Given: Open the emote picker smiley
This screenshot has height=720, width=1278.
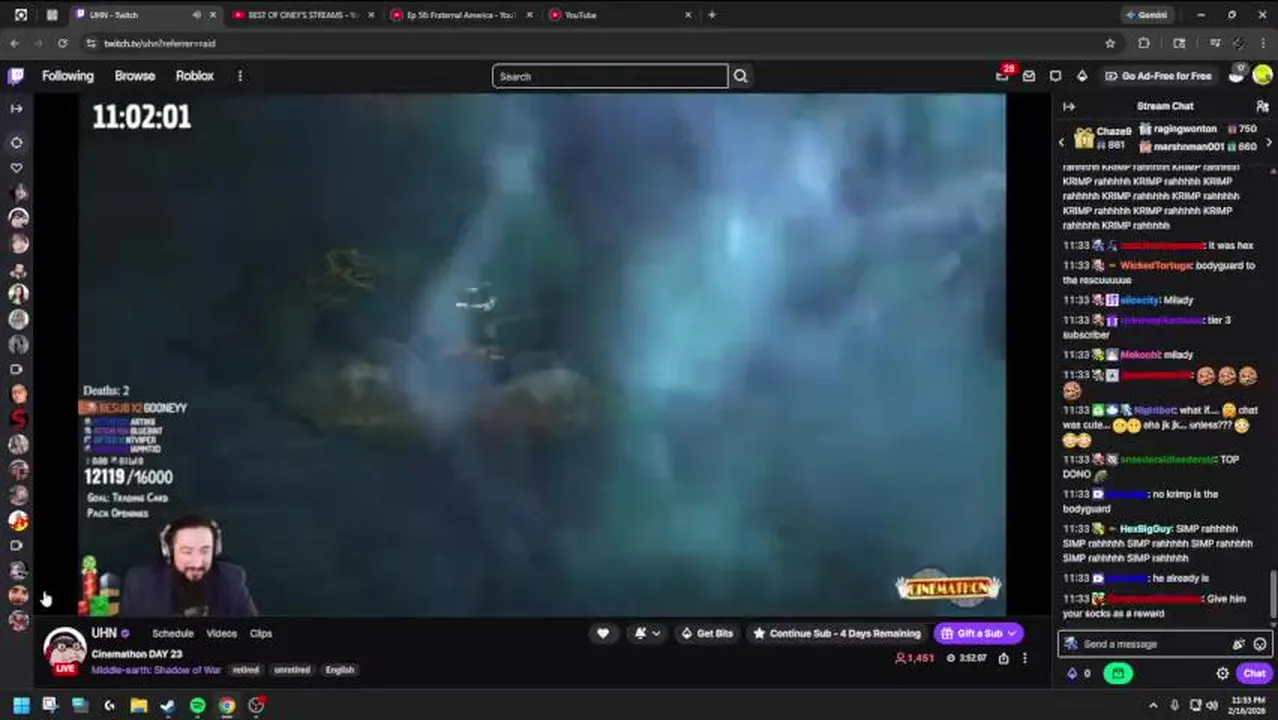Looking at the screenshot, I should coord(1260,645).
